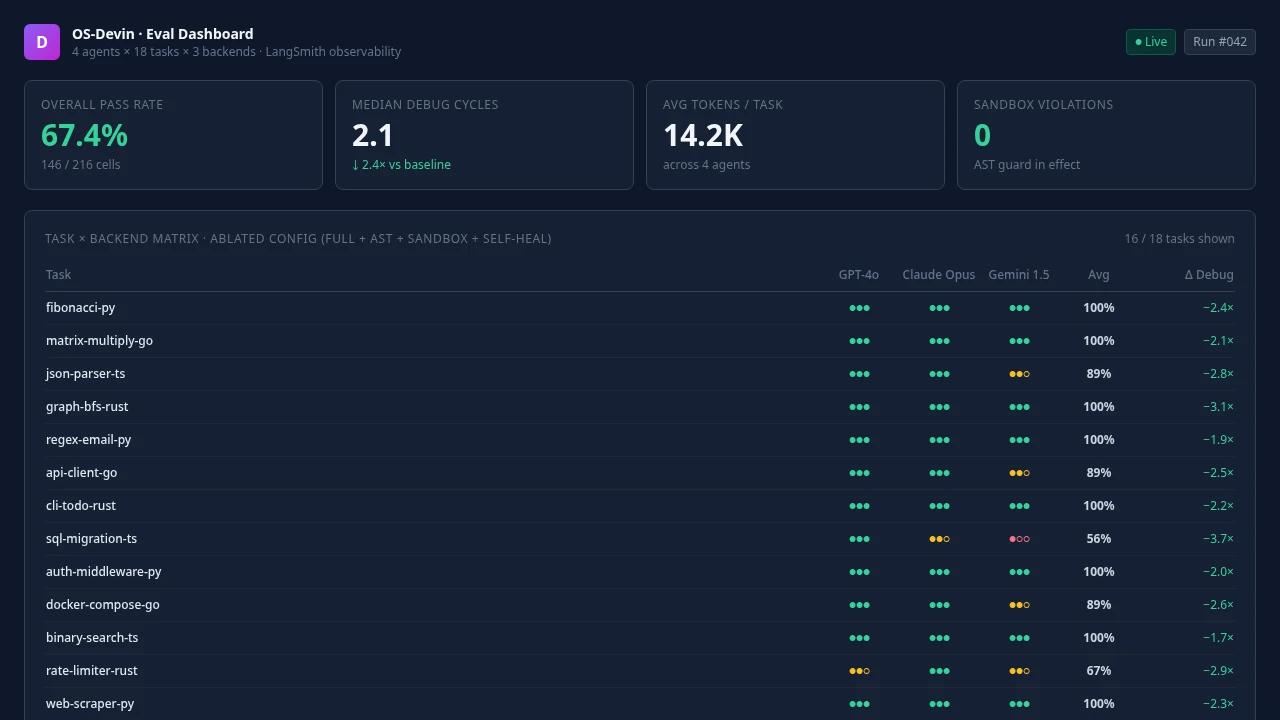Click Gemini 1.5 dots for regex-email-py

1019,440
